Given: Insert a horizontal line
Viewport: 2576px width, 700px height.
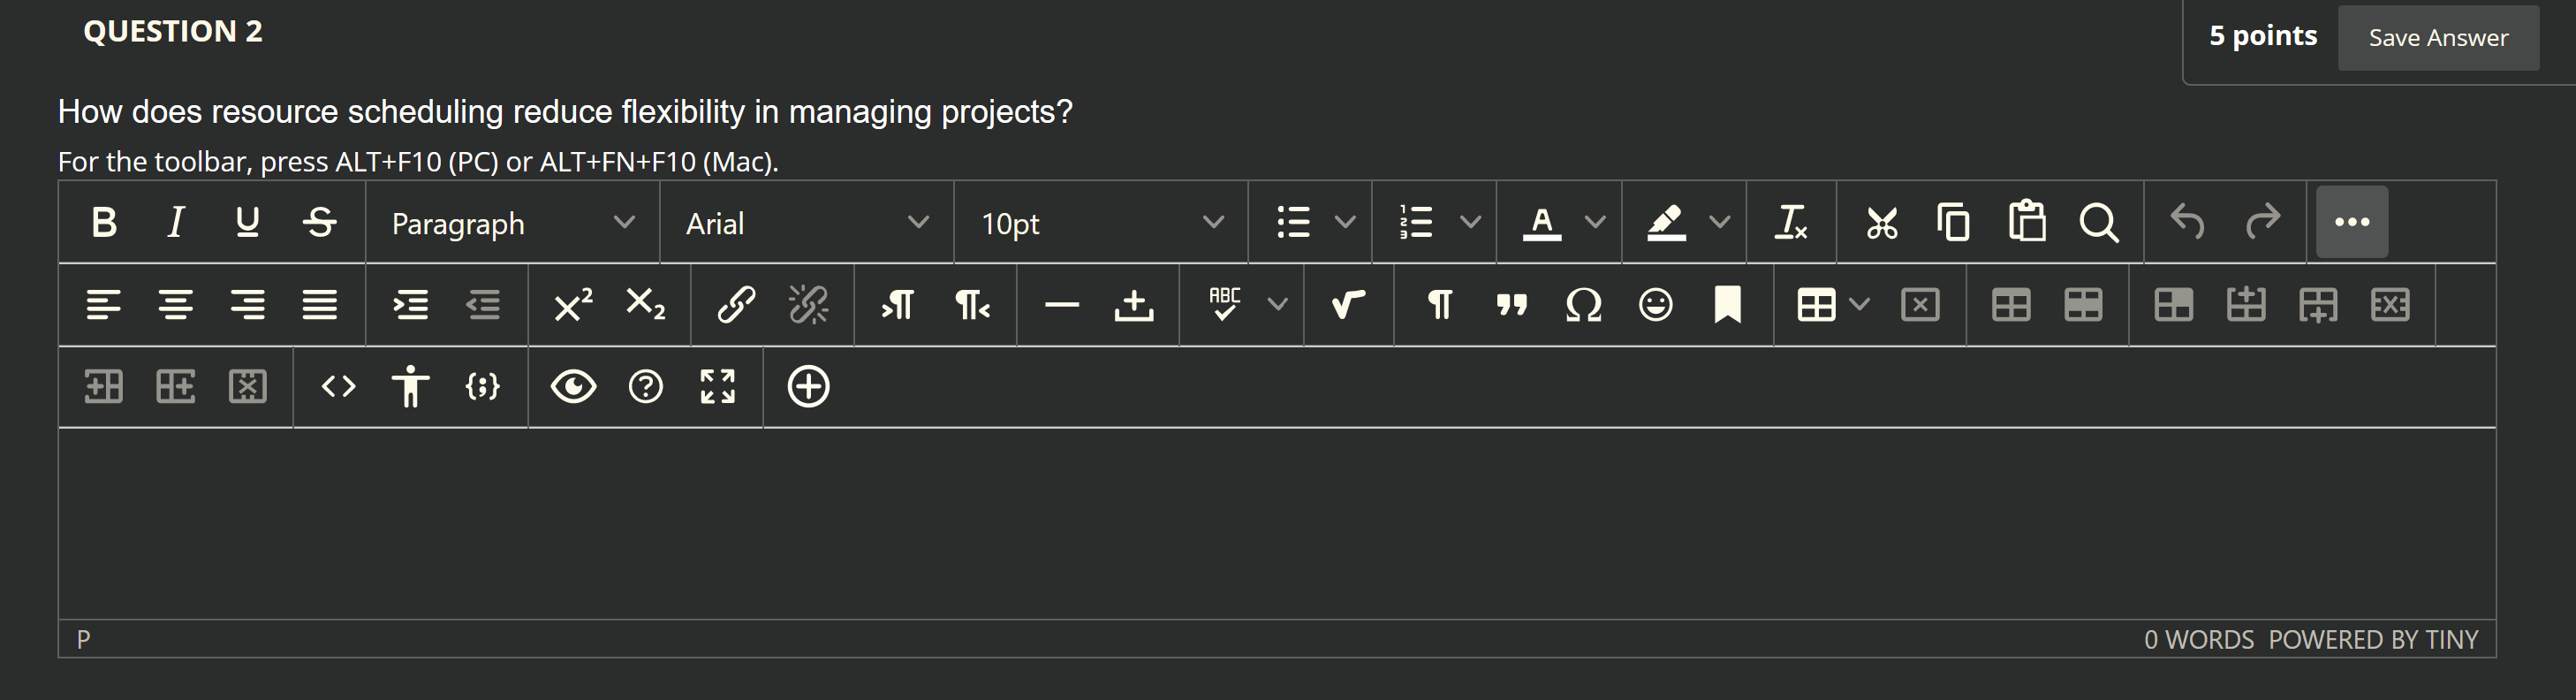Looking at the screenshot, I should (x=1062, y=305).
